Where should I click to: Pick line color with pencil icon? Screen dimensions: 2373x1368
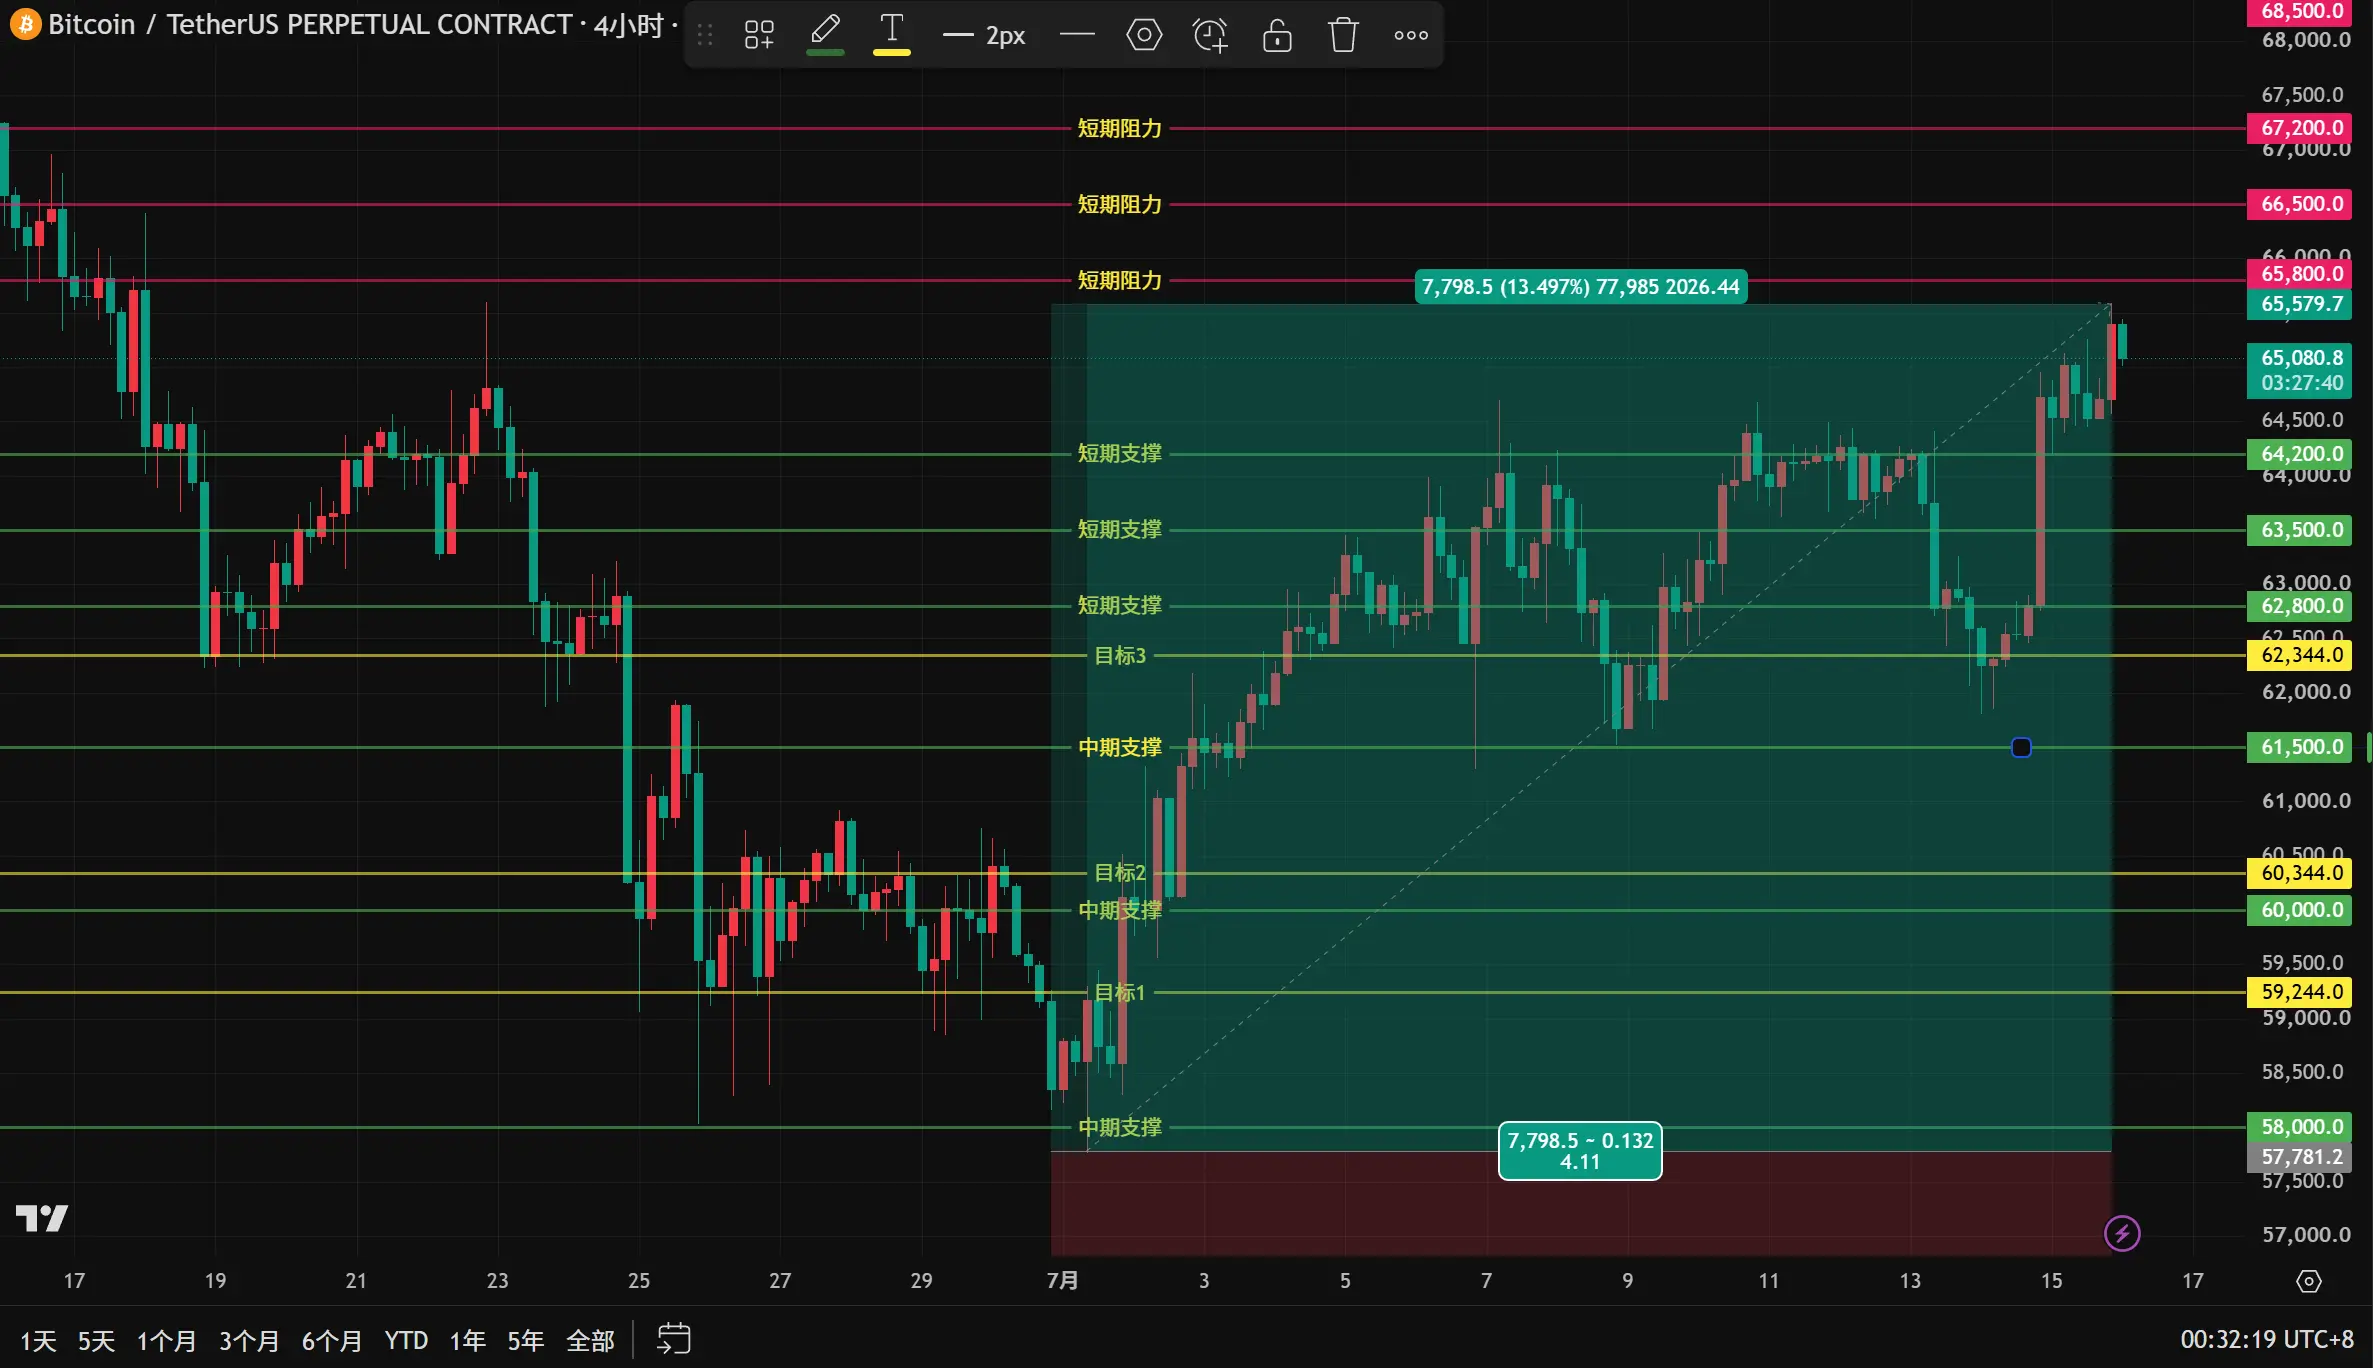tap(825, 34)
